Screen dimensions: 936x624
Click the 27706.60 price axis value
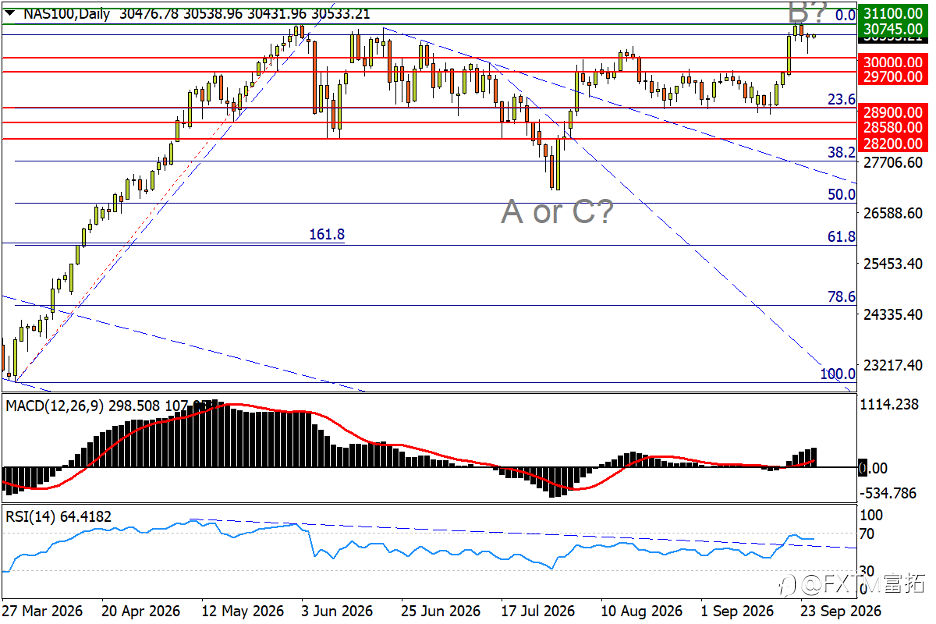pos(893,162)
